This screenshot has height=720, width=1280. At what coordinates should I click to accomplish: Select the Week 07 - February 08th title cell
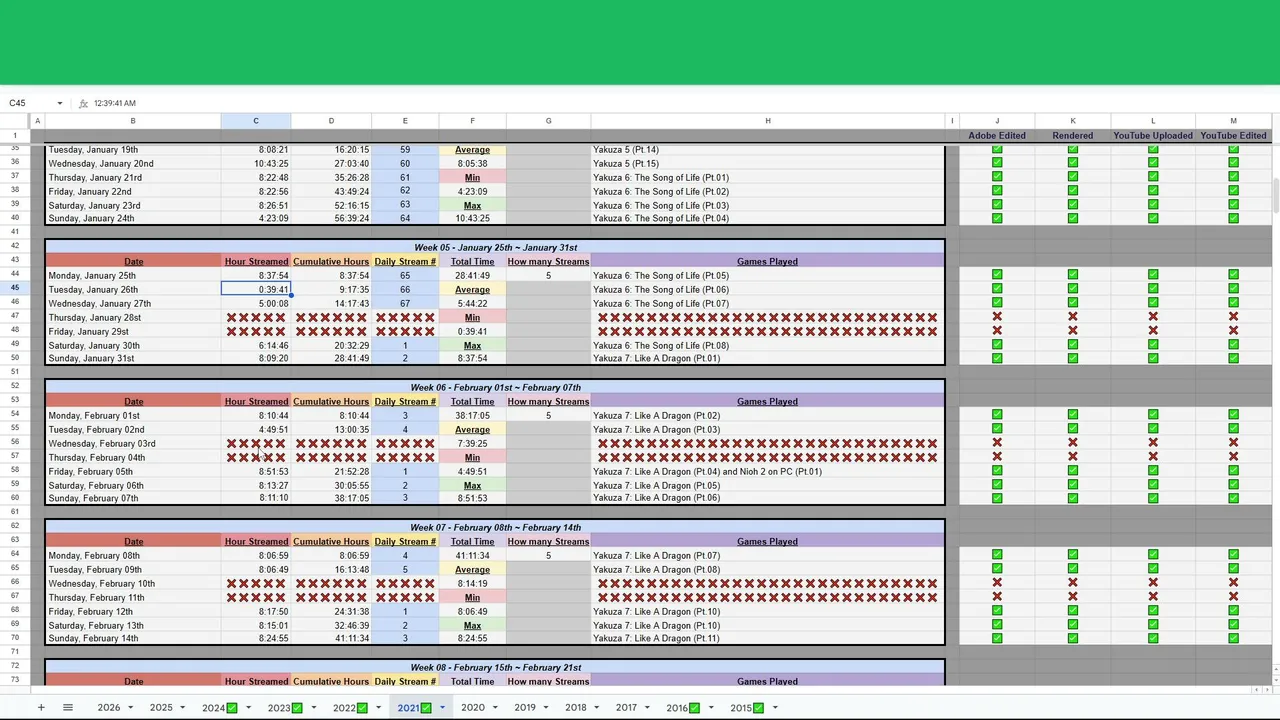[495, 527]
